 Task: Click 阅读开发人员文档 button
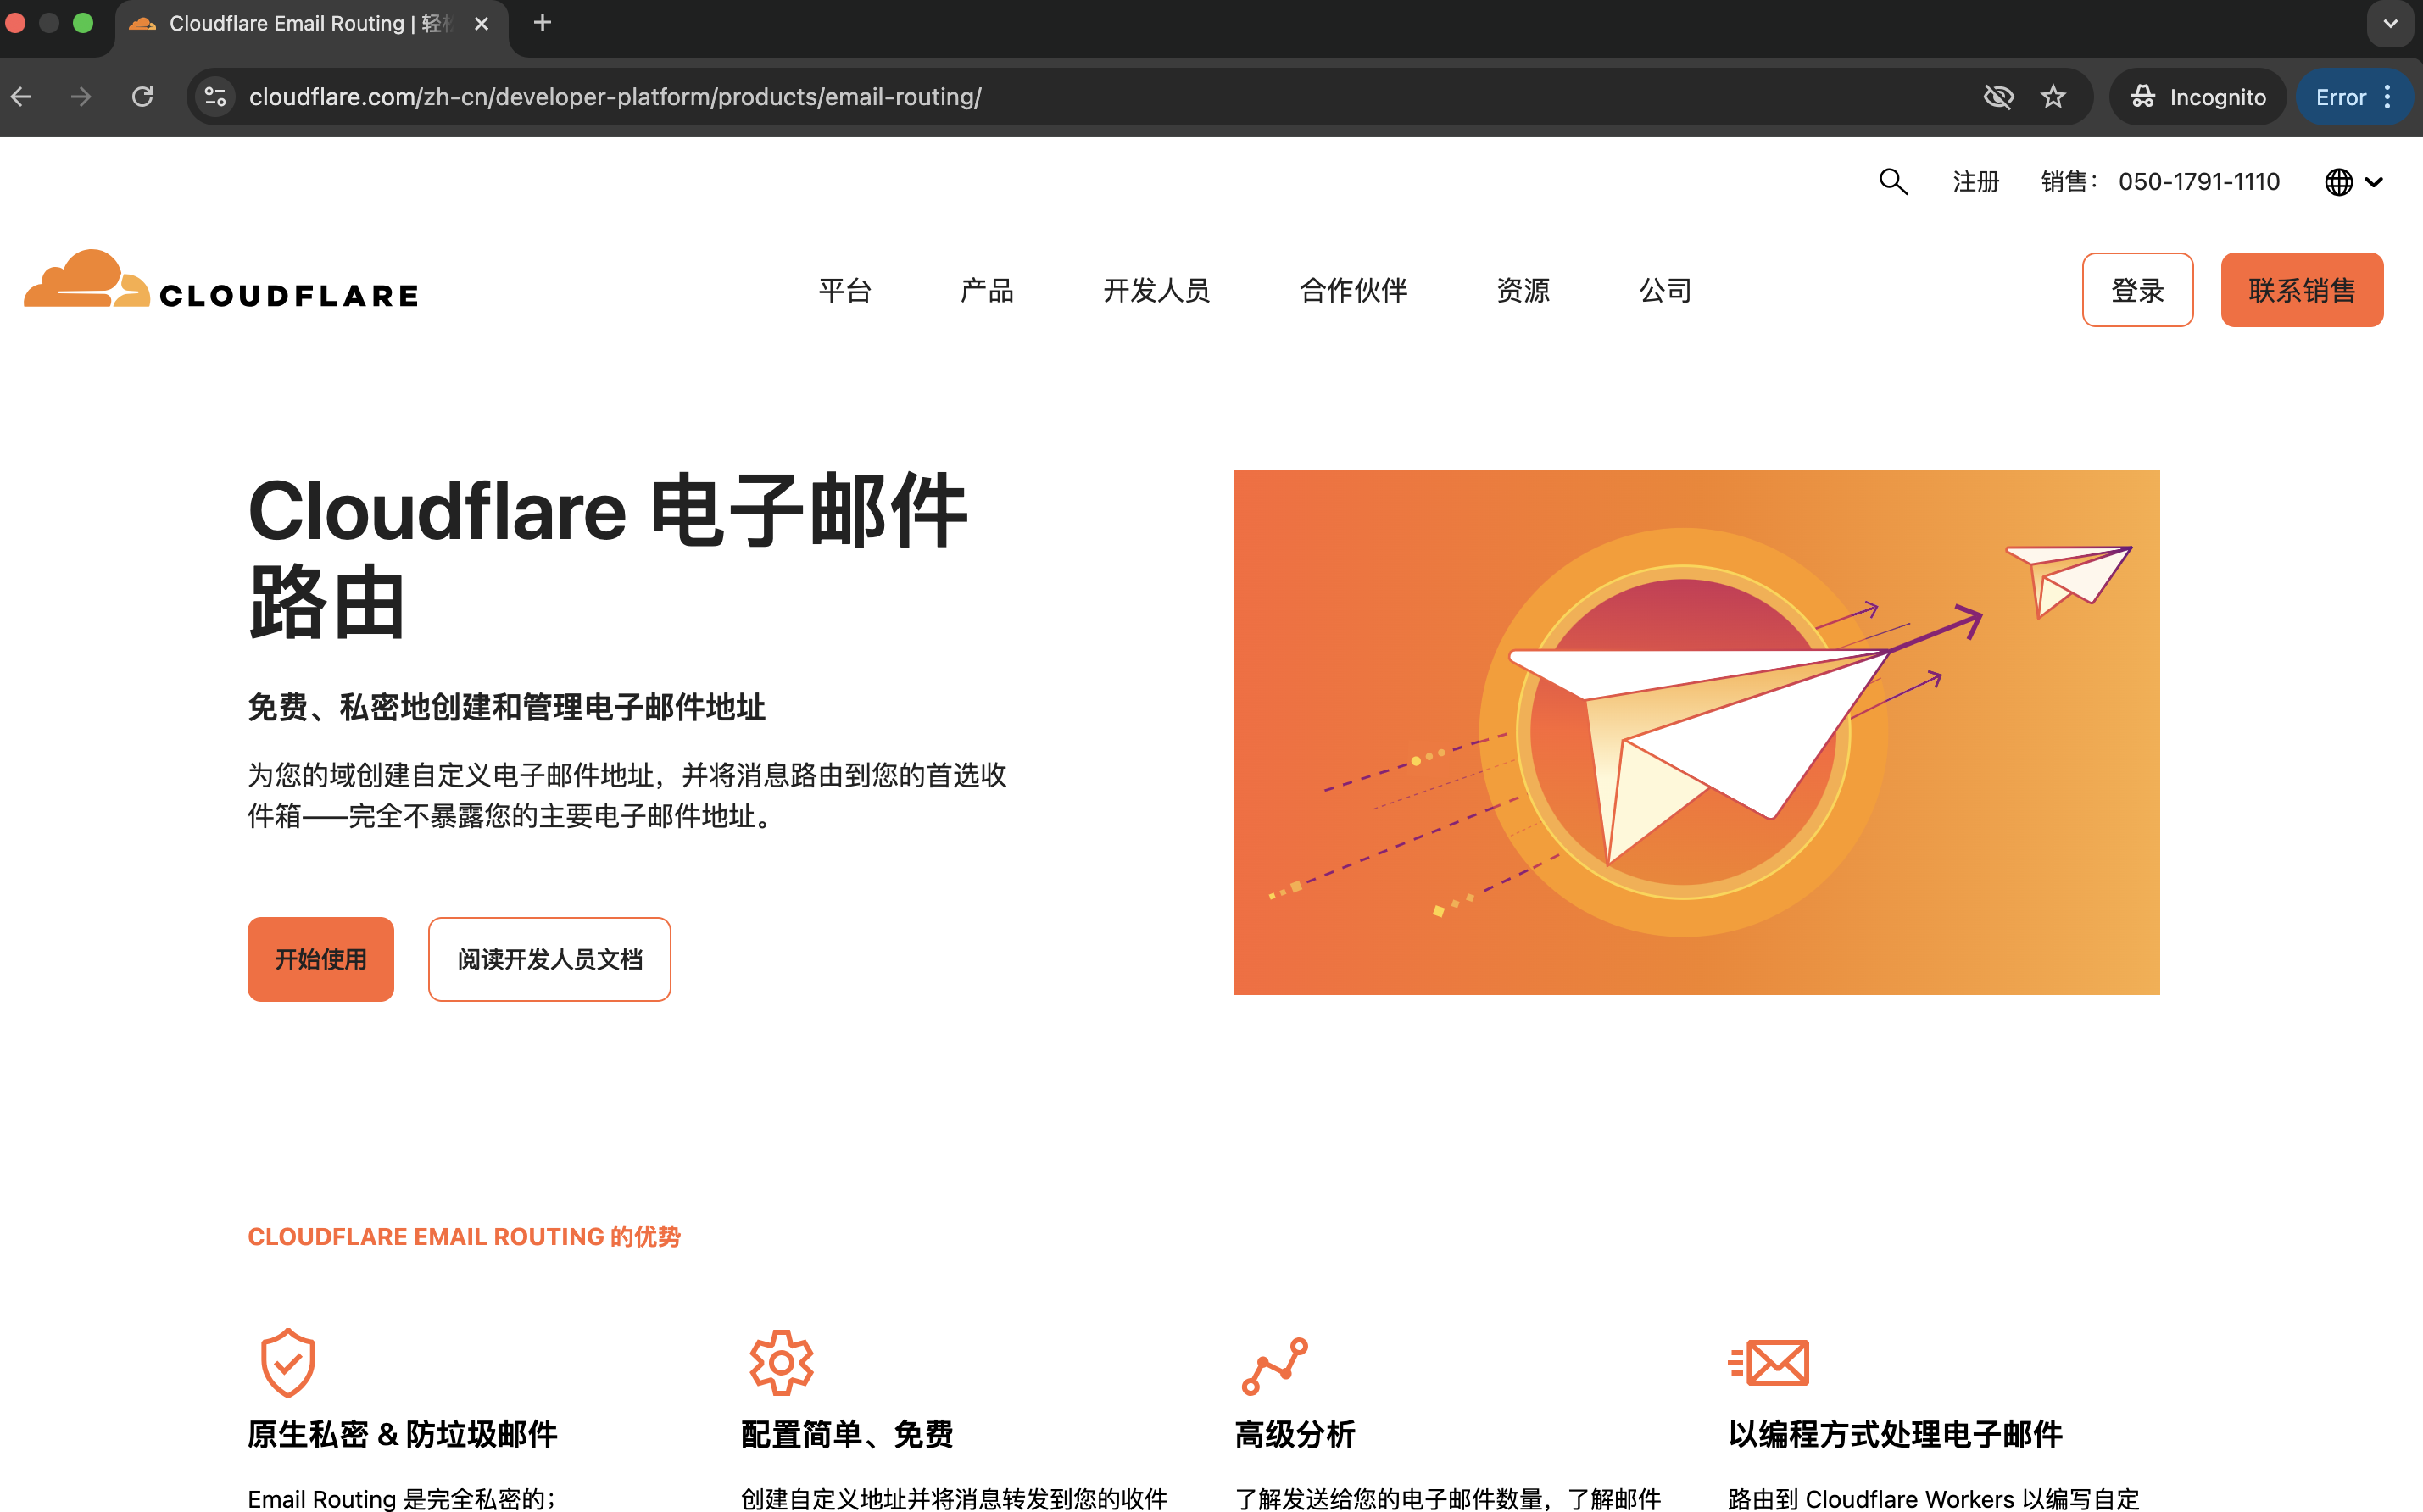(549, 959)
